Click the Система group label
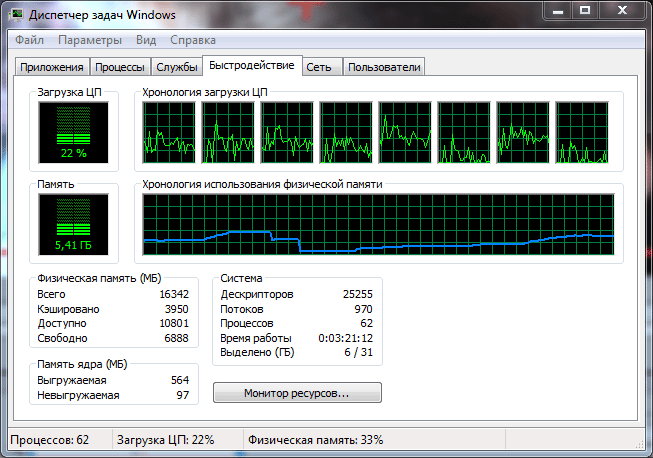This screenshot has width=653, height=458. click(x=241, y=278)
